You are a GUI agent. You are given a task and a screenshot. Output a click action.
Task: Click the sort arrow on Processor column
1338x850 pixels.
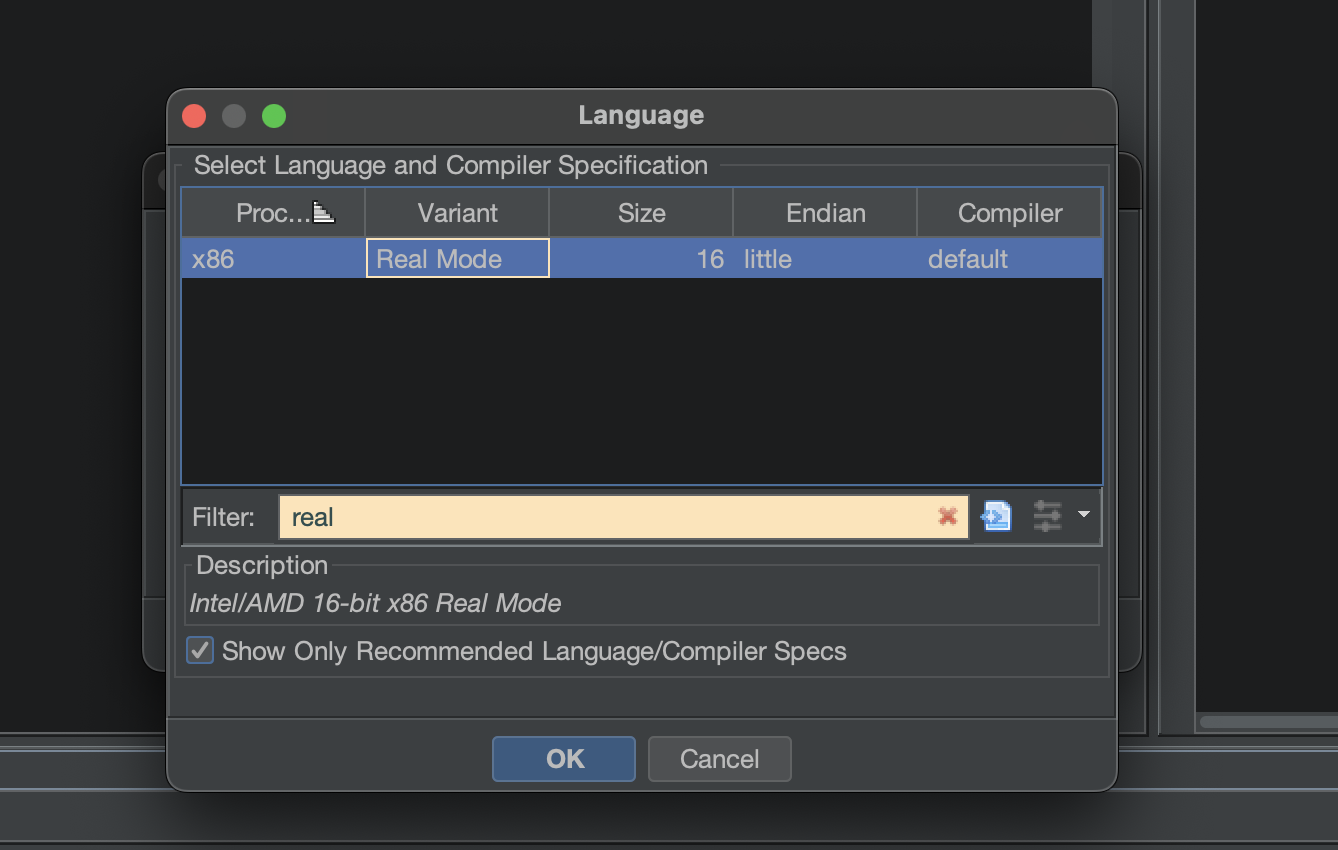[x=324, y=212]
